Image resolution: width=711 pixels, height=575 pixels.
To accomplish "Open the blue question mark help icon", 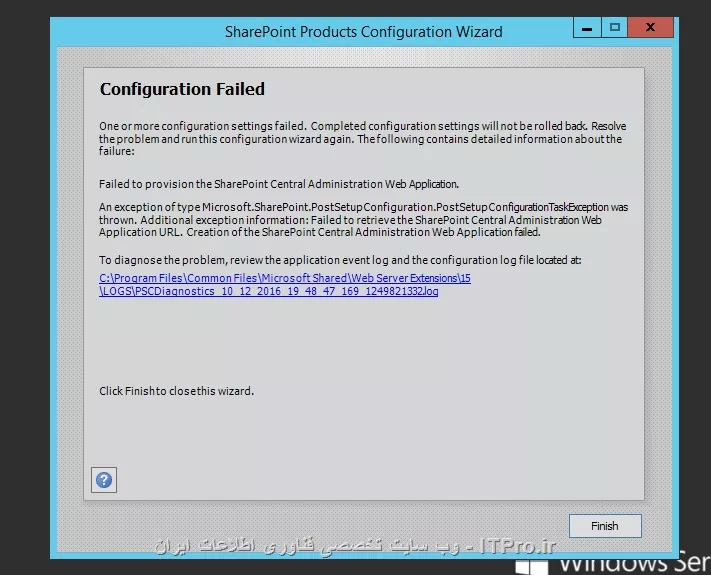I will pos(104,480).
